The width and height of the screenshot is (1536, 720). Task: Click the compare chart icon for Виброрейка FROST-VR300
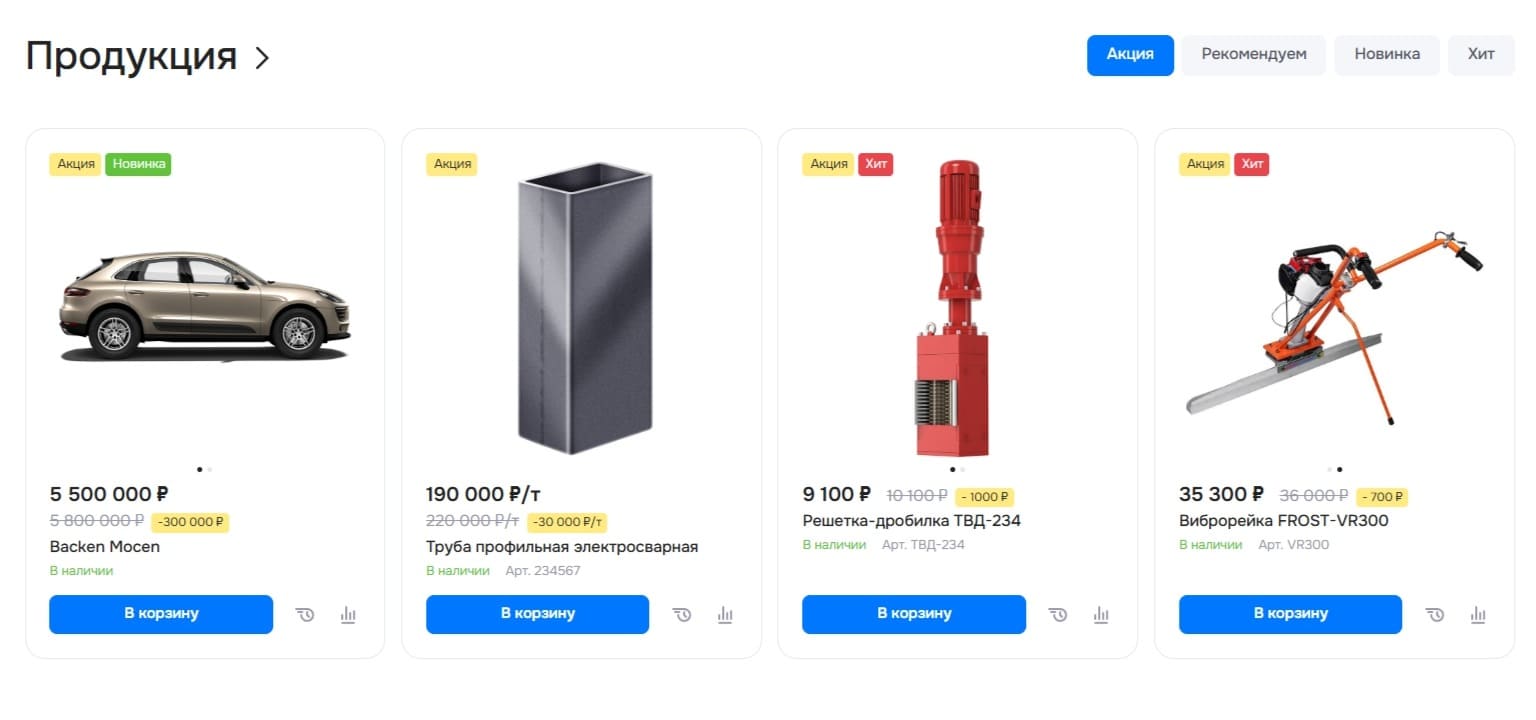pyautogui.click(x=1478, y=615)
